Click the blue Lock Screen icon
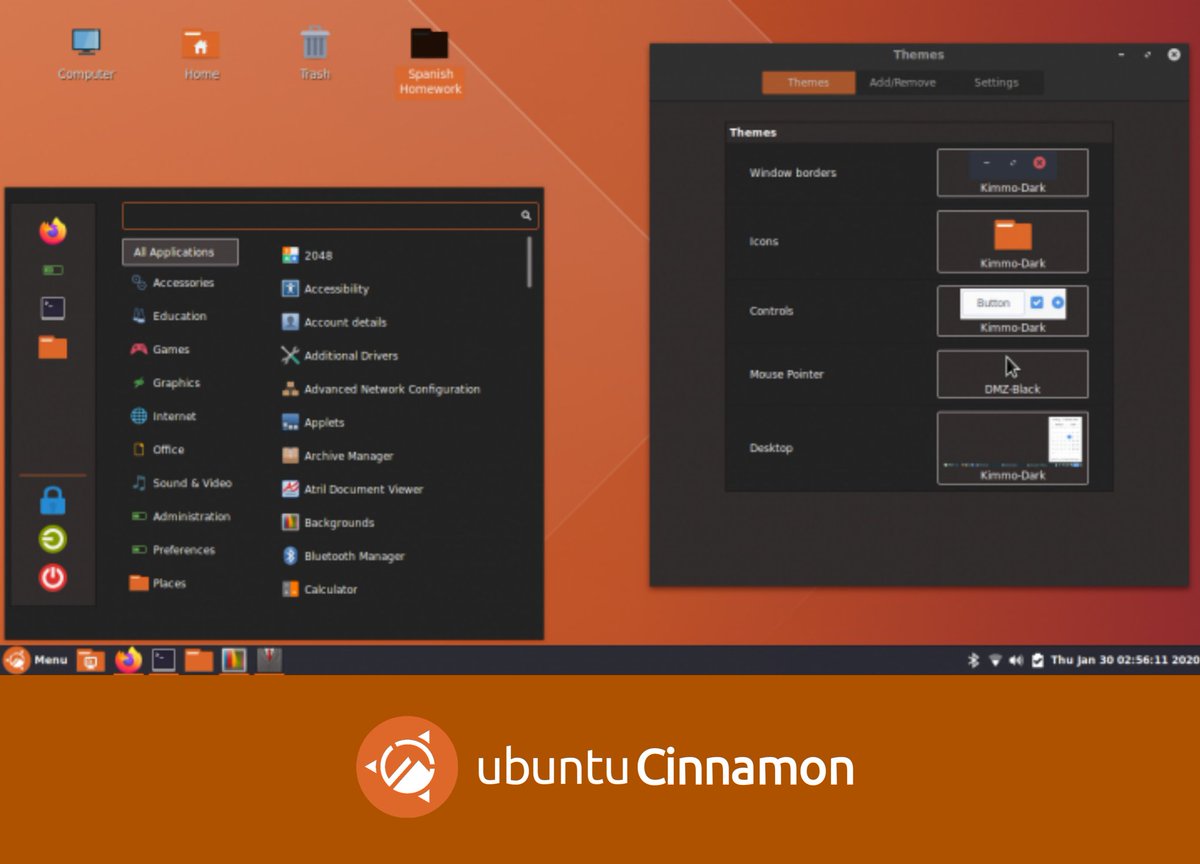The width and height of the screenshot is (1200, 864). 53,500
